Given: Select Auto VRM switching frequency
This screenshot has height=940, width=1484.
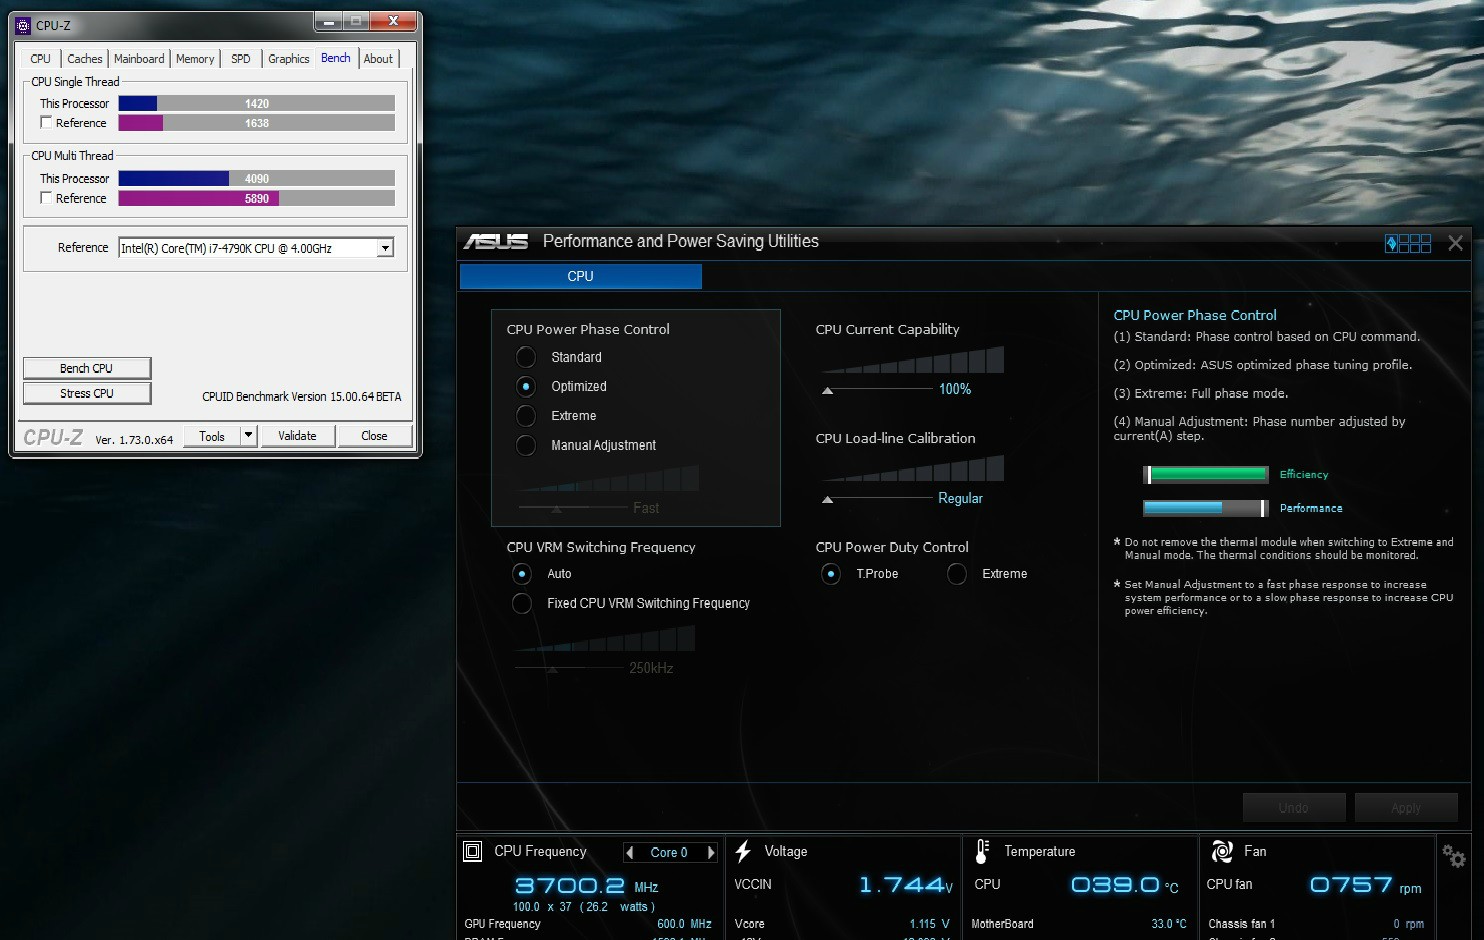Looking at the screenshot, I should pos(522,574).
